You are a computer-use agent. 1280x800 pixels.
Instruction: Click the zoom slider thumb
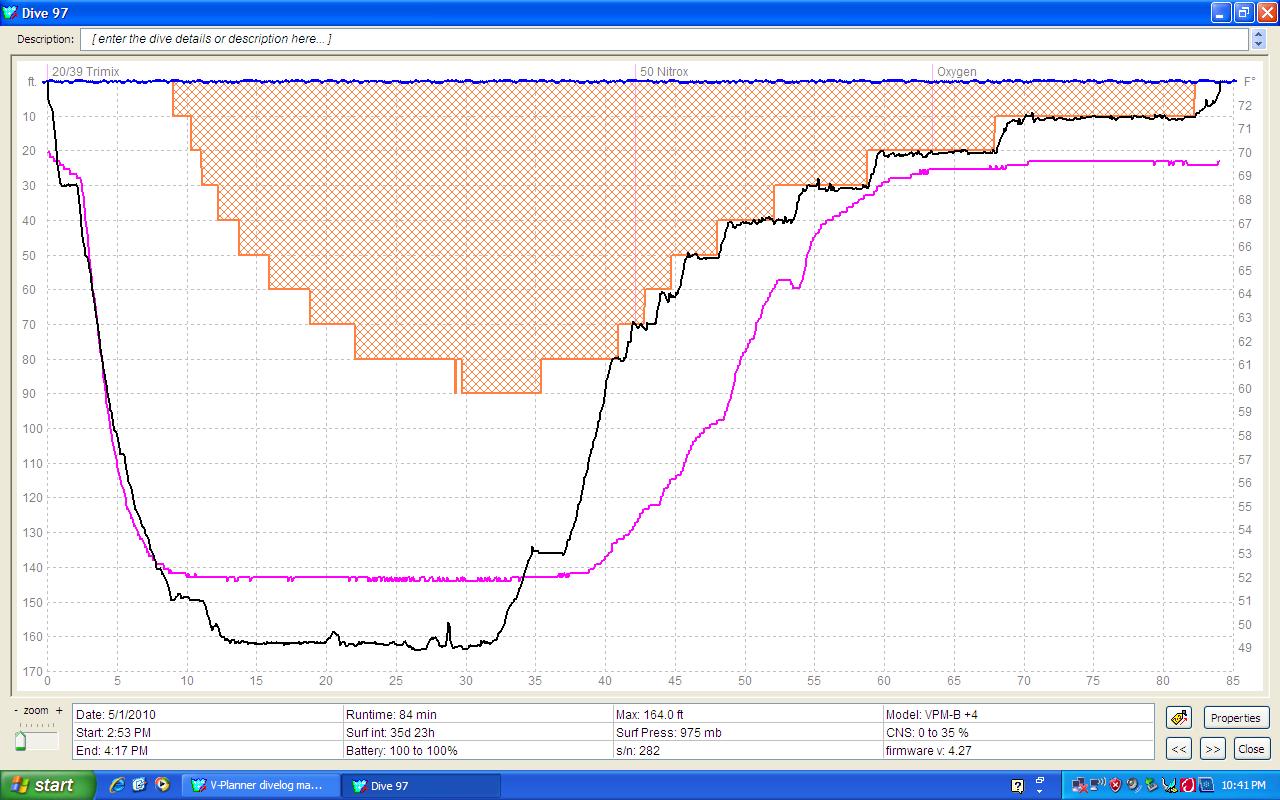pos(20,740)
